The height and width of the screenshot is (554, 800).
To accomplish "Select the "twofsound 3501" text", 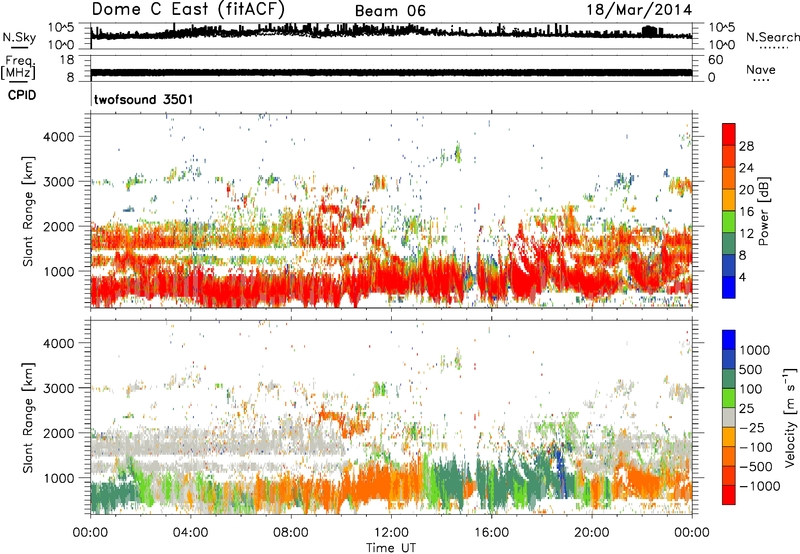I will [143, 99].
